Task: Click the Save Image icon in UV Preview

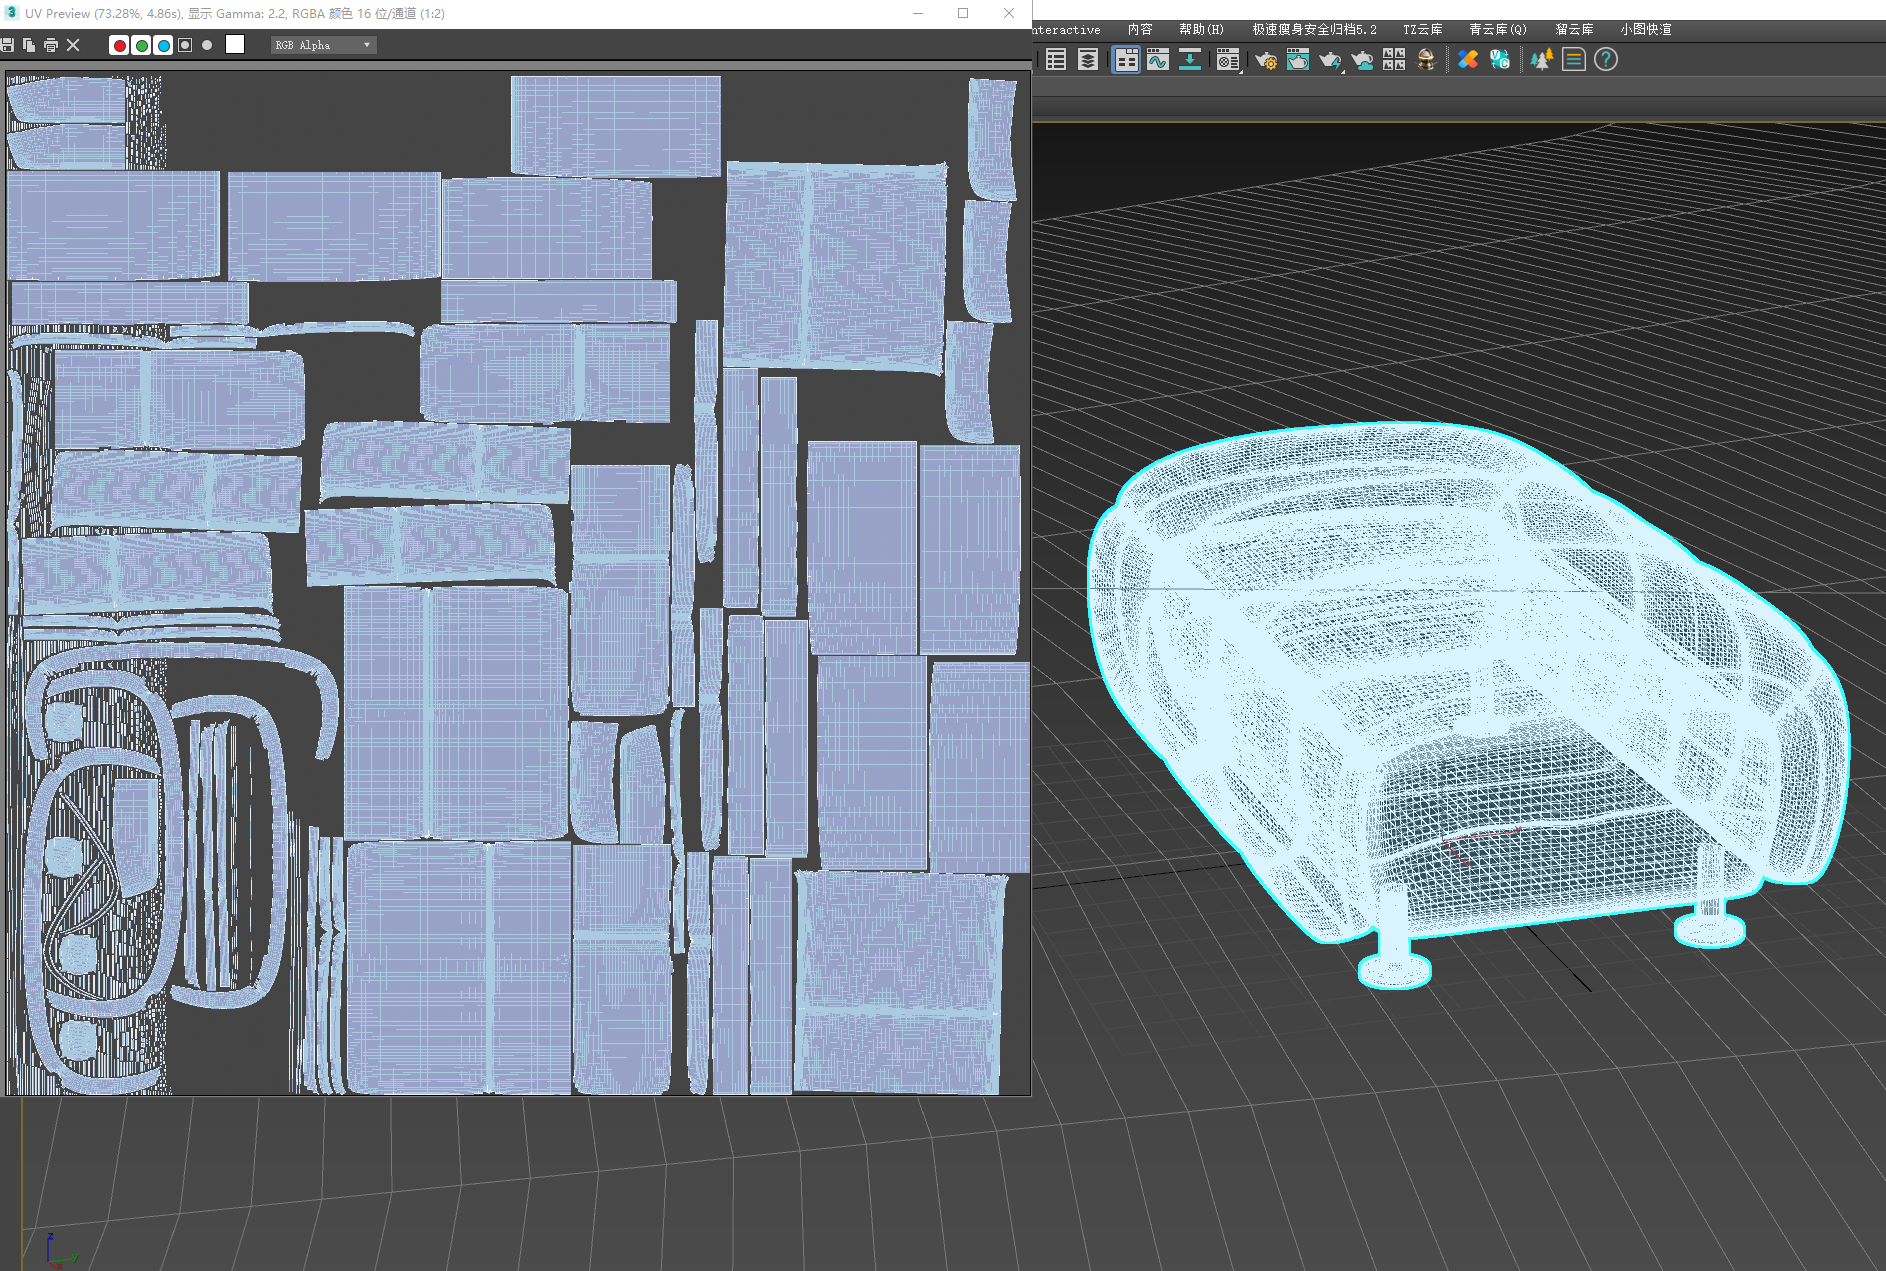Action: [x=7, y=45]
